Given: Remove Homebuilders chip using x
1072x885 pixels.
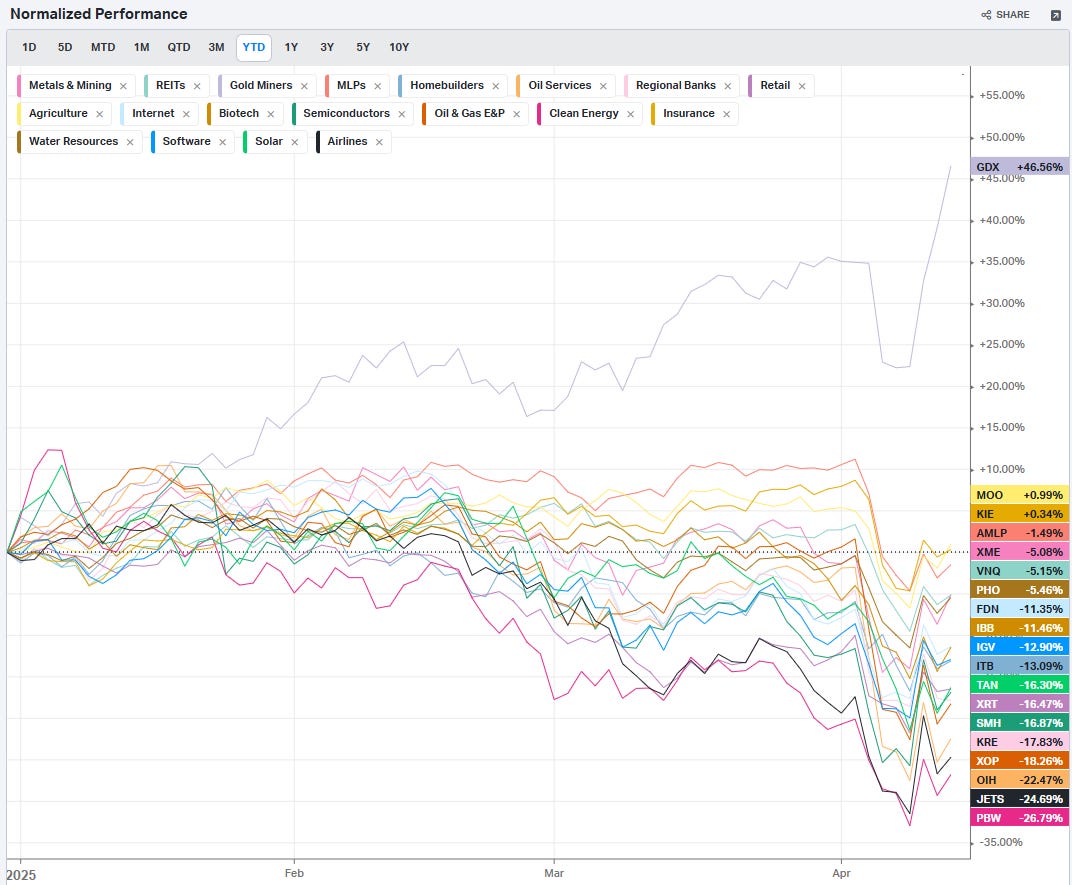Looking at the screenshot, I should 496,86.
